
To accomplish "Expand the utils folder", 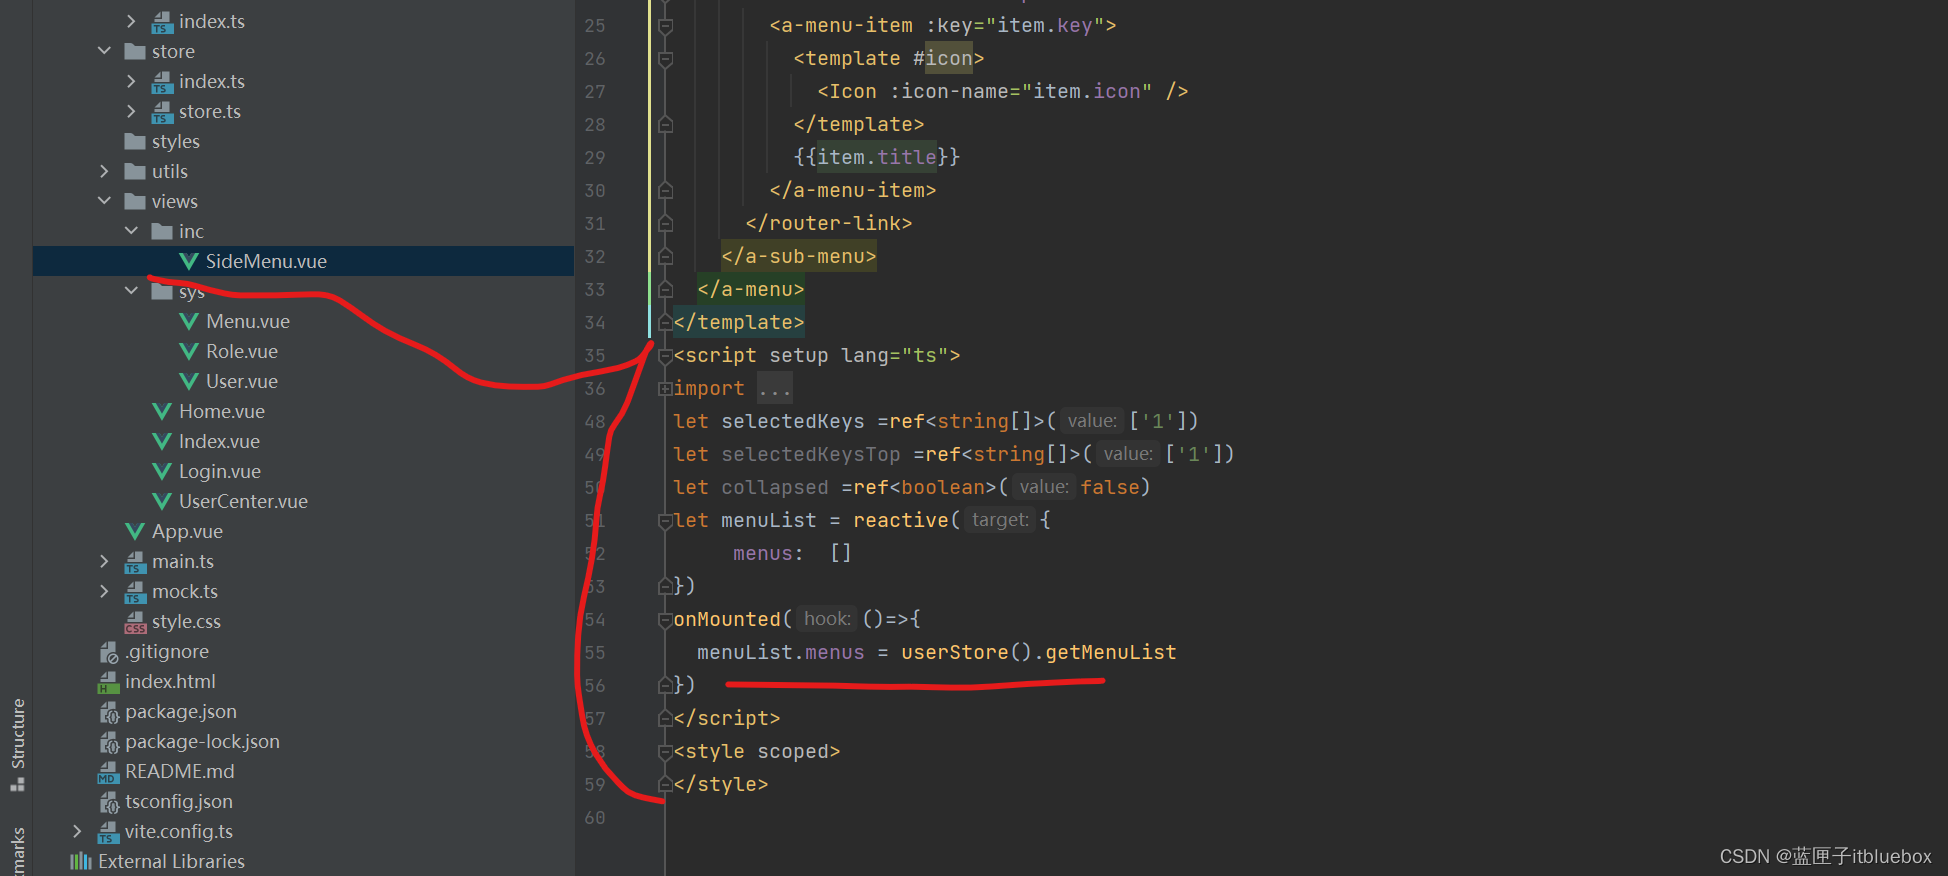I will (x=104, y=171).
